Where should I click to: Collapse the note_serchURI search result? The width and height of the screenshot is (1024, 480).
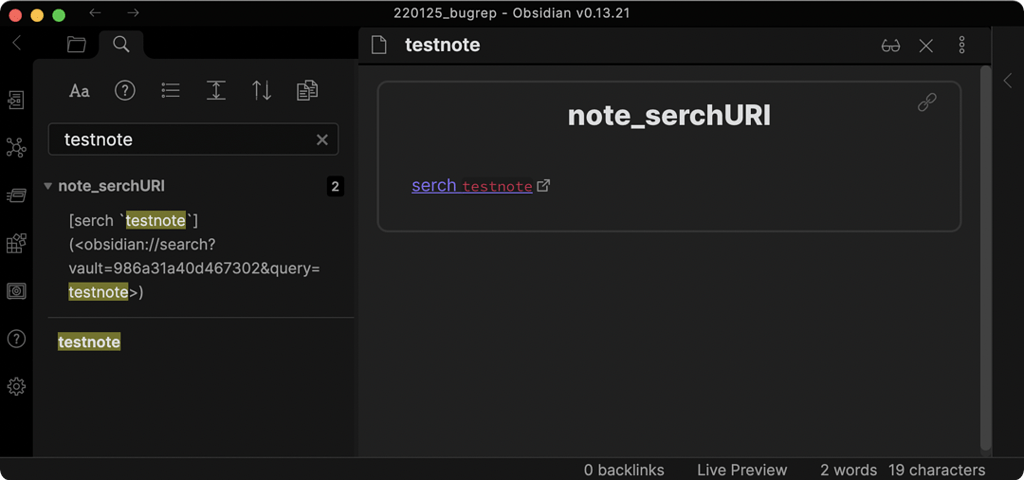click(x=48, y=186)
